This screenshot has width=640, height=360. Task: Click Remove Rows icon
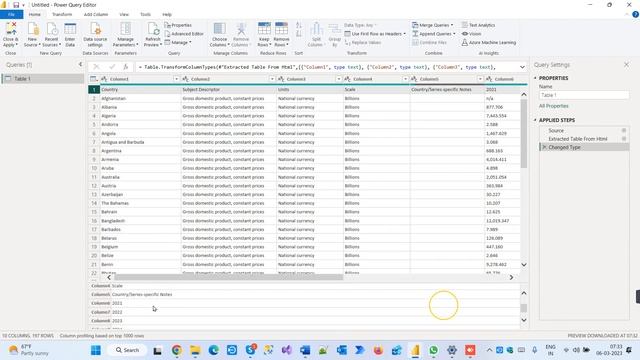tap(281, 29)
